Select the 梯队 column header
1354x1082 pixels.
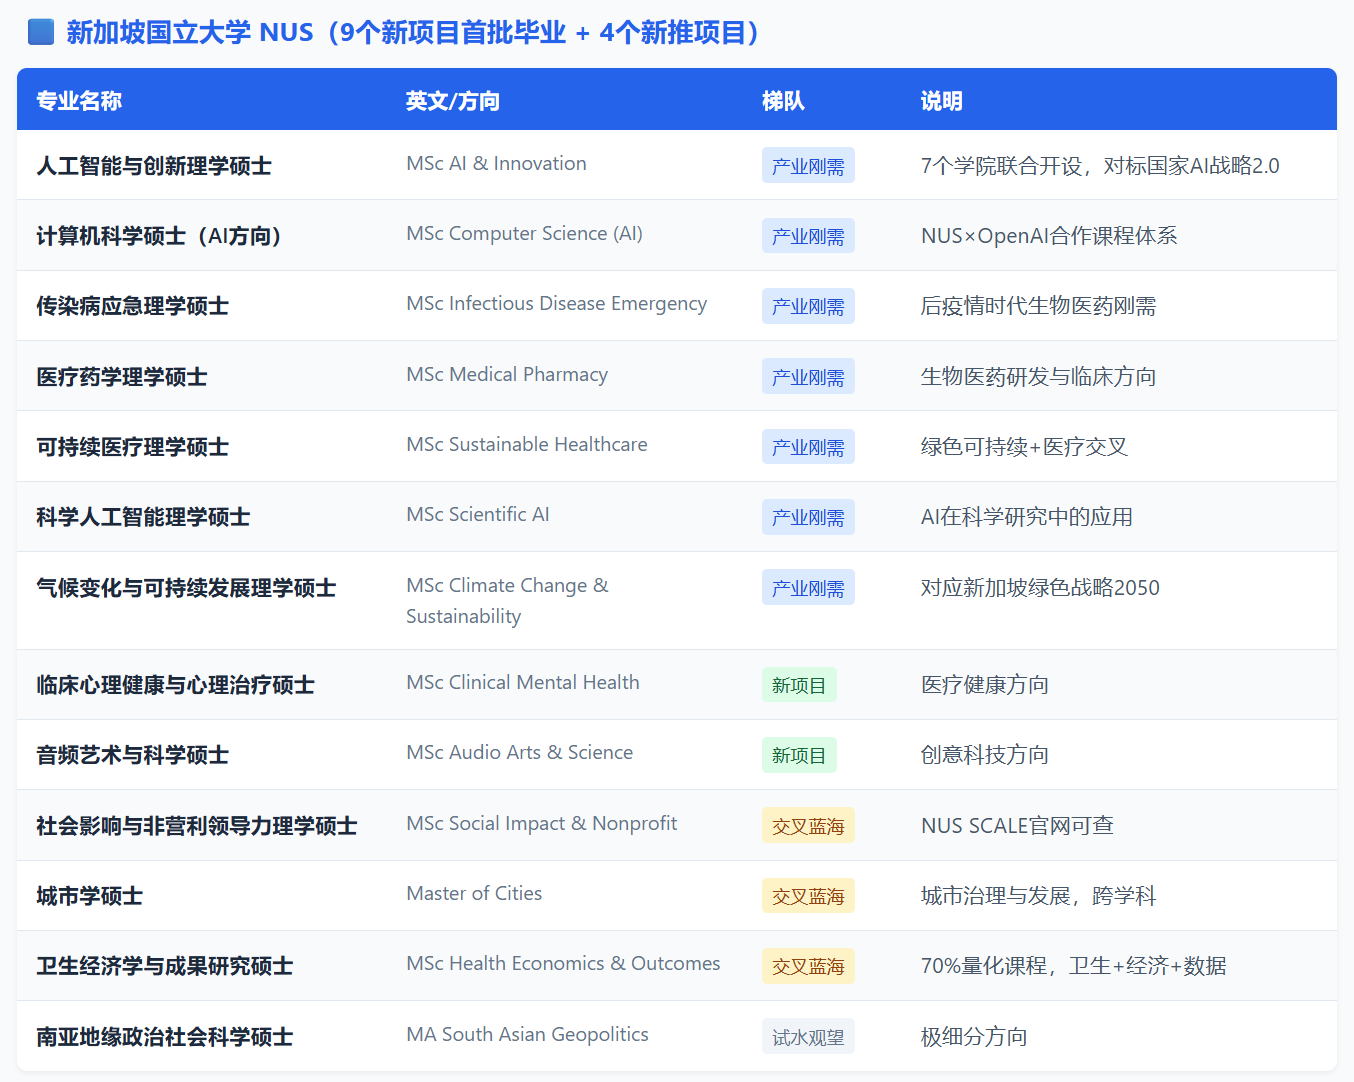tap(783, 101)
